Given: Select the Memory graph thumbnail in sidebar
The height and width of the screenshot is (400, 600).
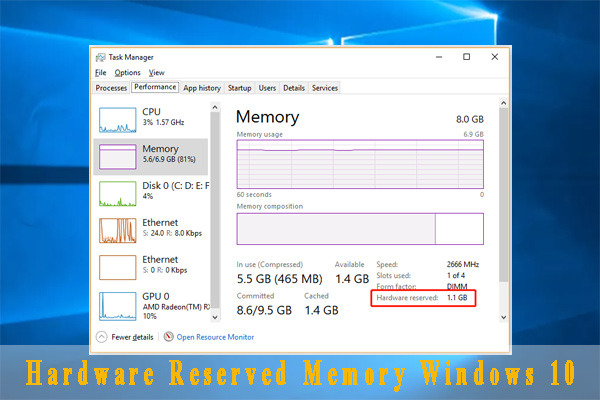Looking at the screenshot, I should 117,157.
